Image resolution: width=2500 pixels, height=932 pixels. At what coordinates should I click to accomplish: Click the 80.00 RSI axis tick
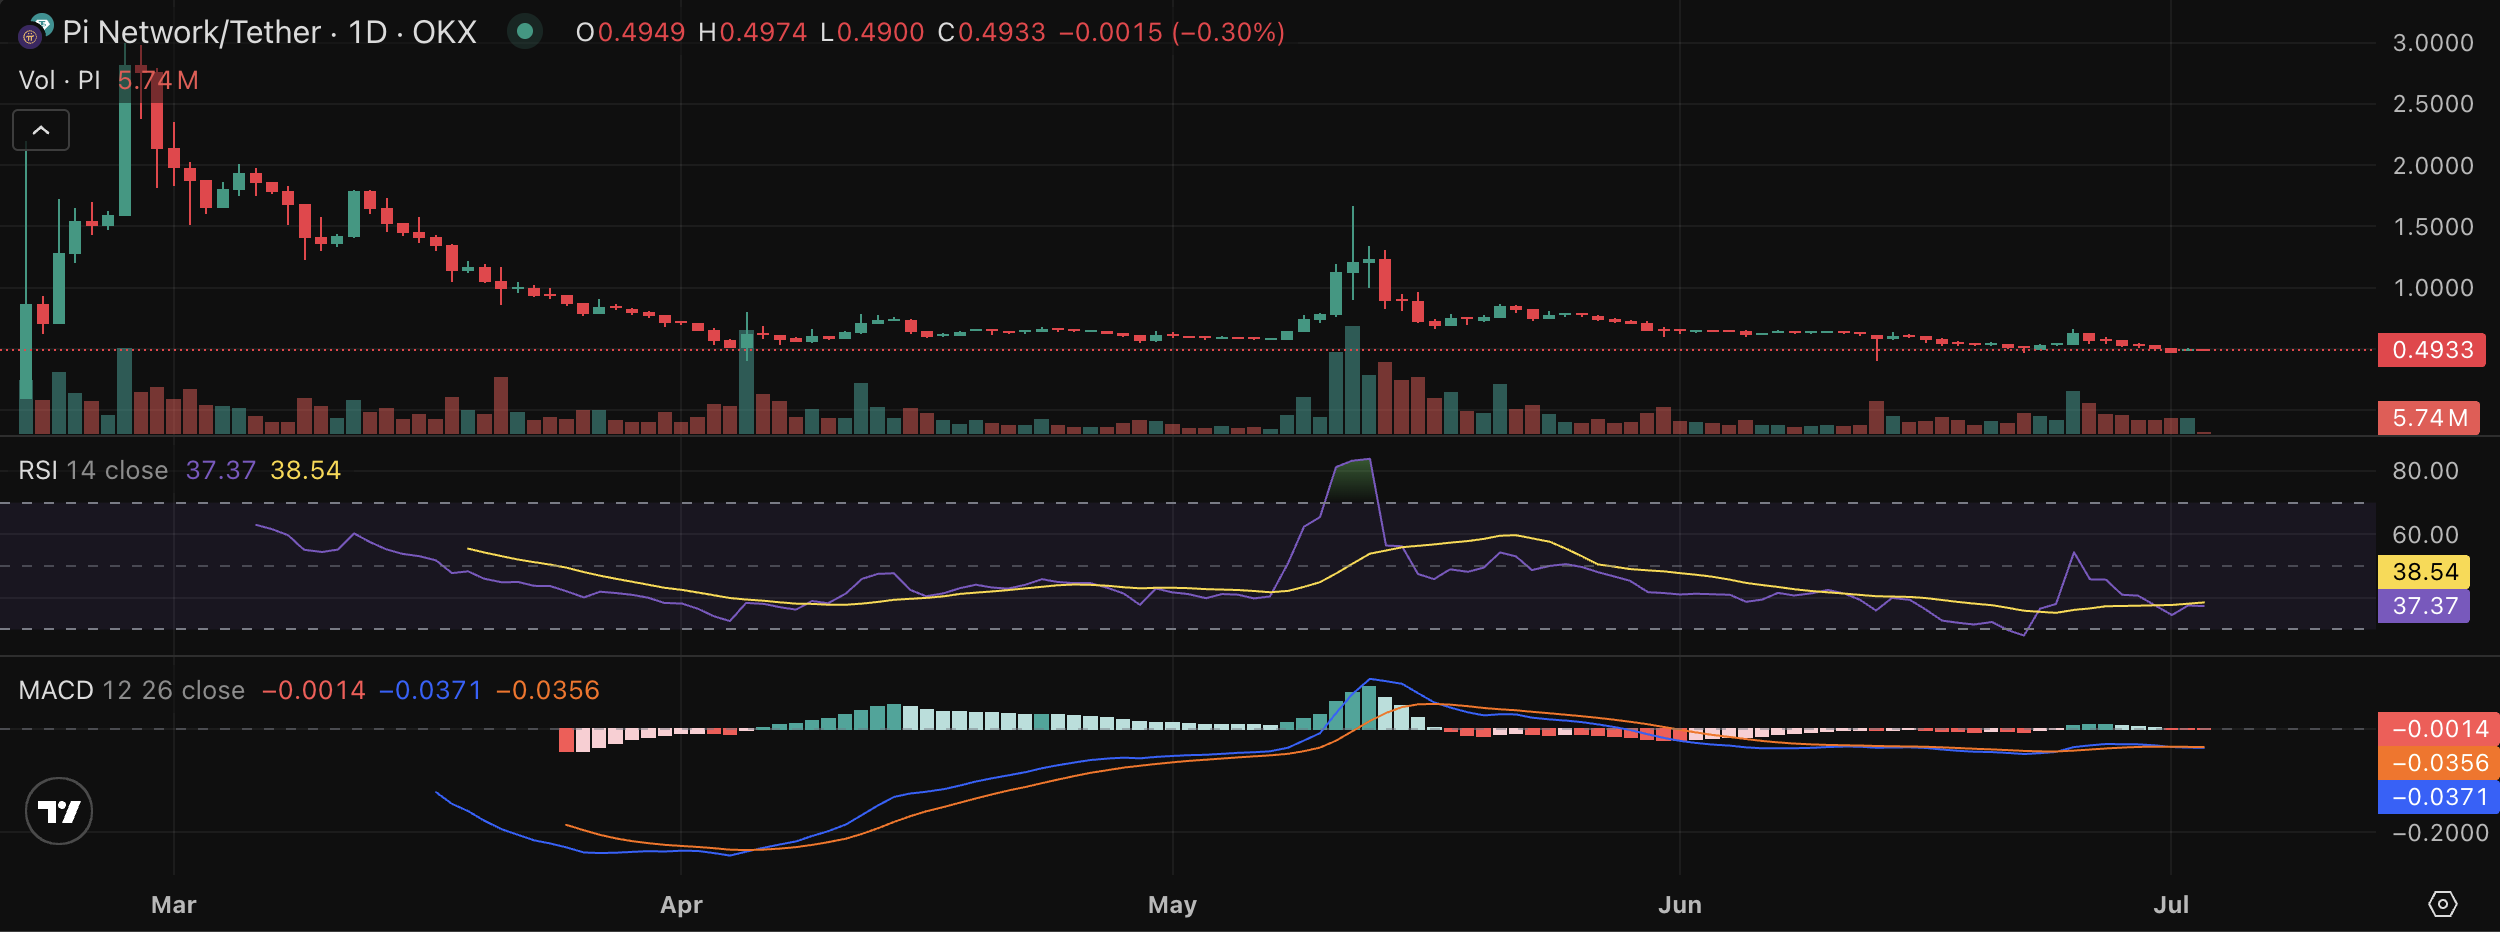coord(2425,471)
